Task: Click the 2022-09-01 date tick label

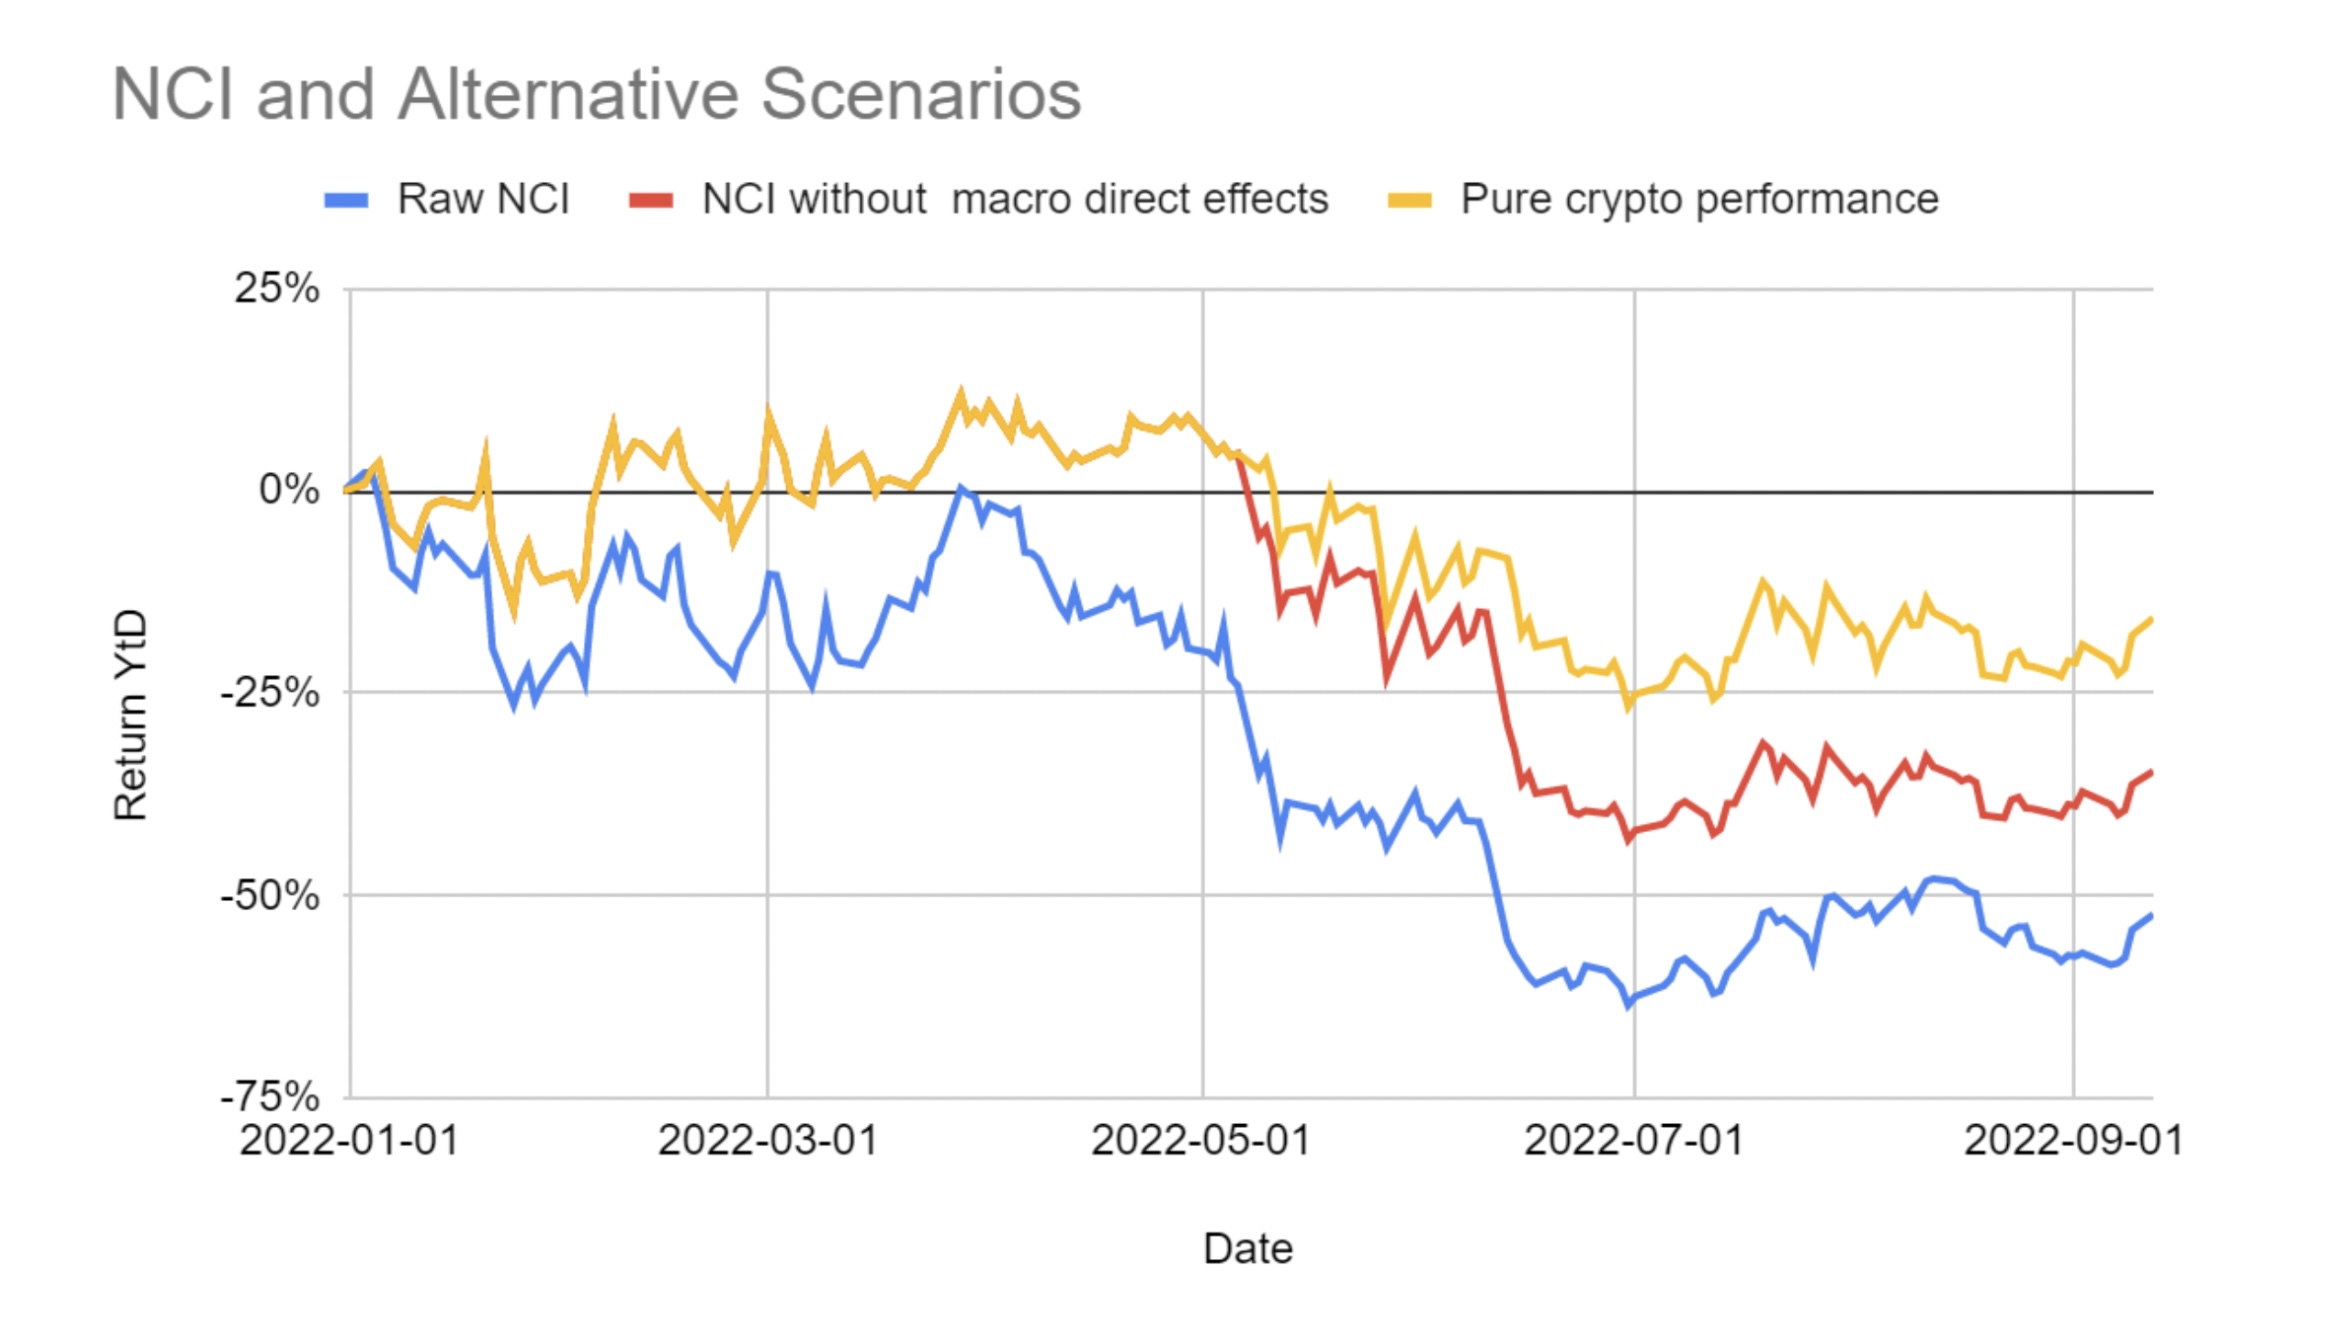Action: coord(2074,1140)
